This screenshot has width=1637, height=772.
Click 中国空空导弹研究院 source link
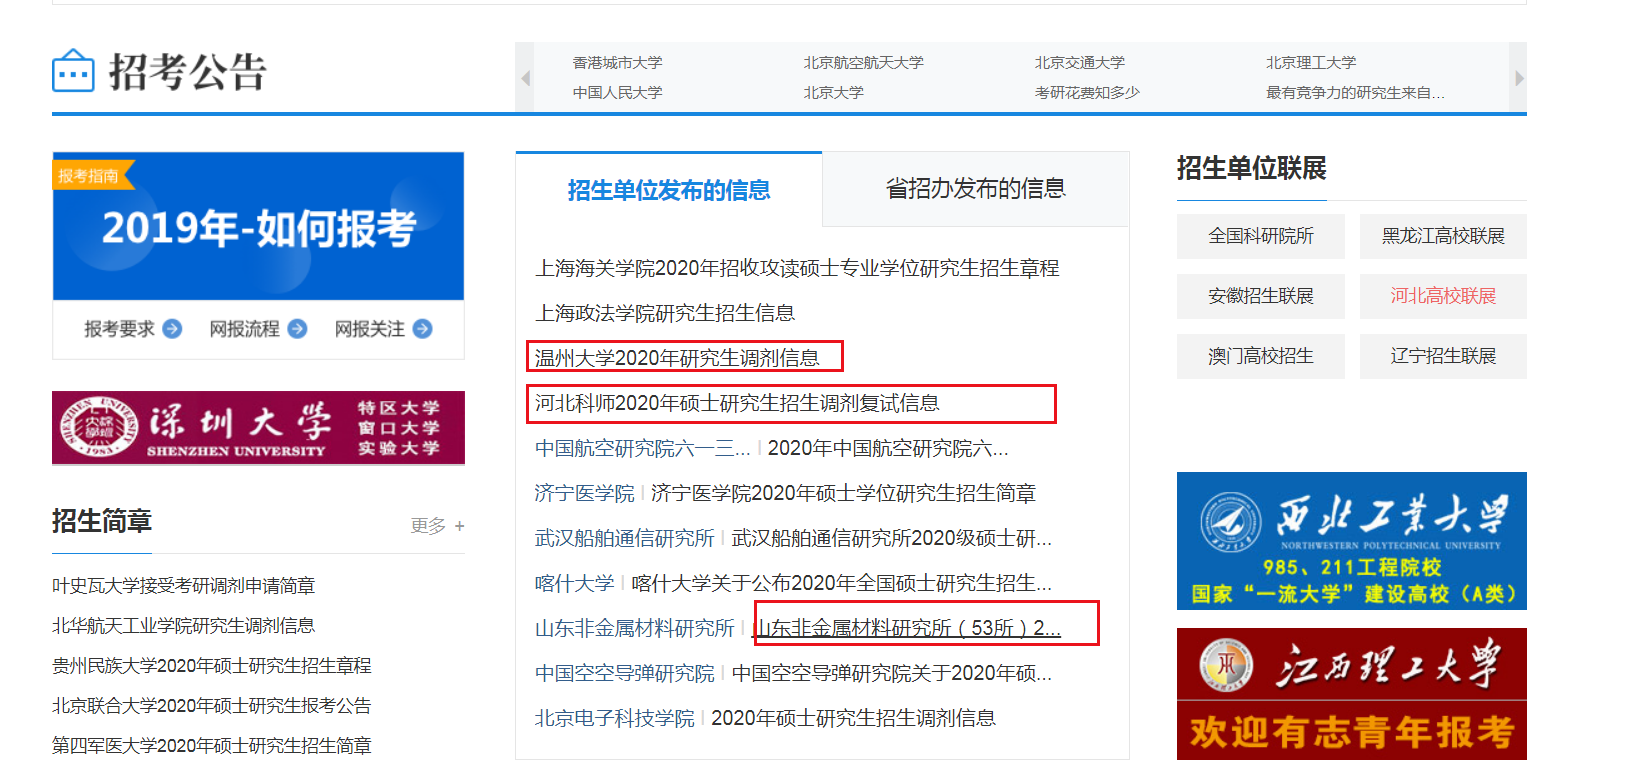624,673
